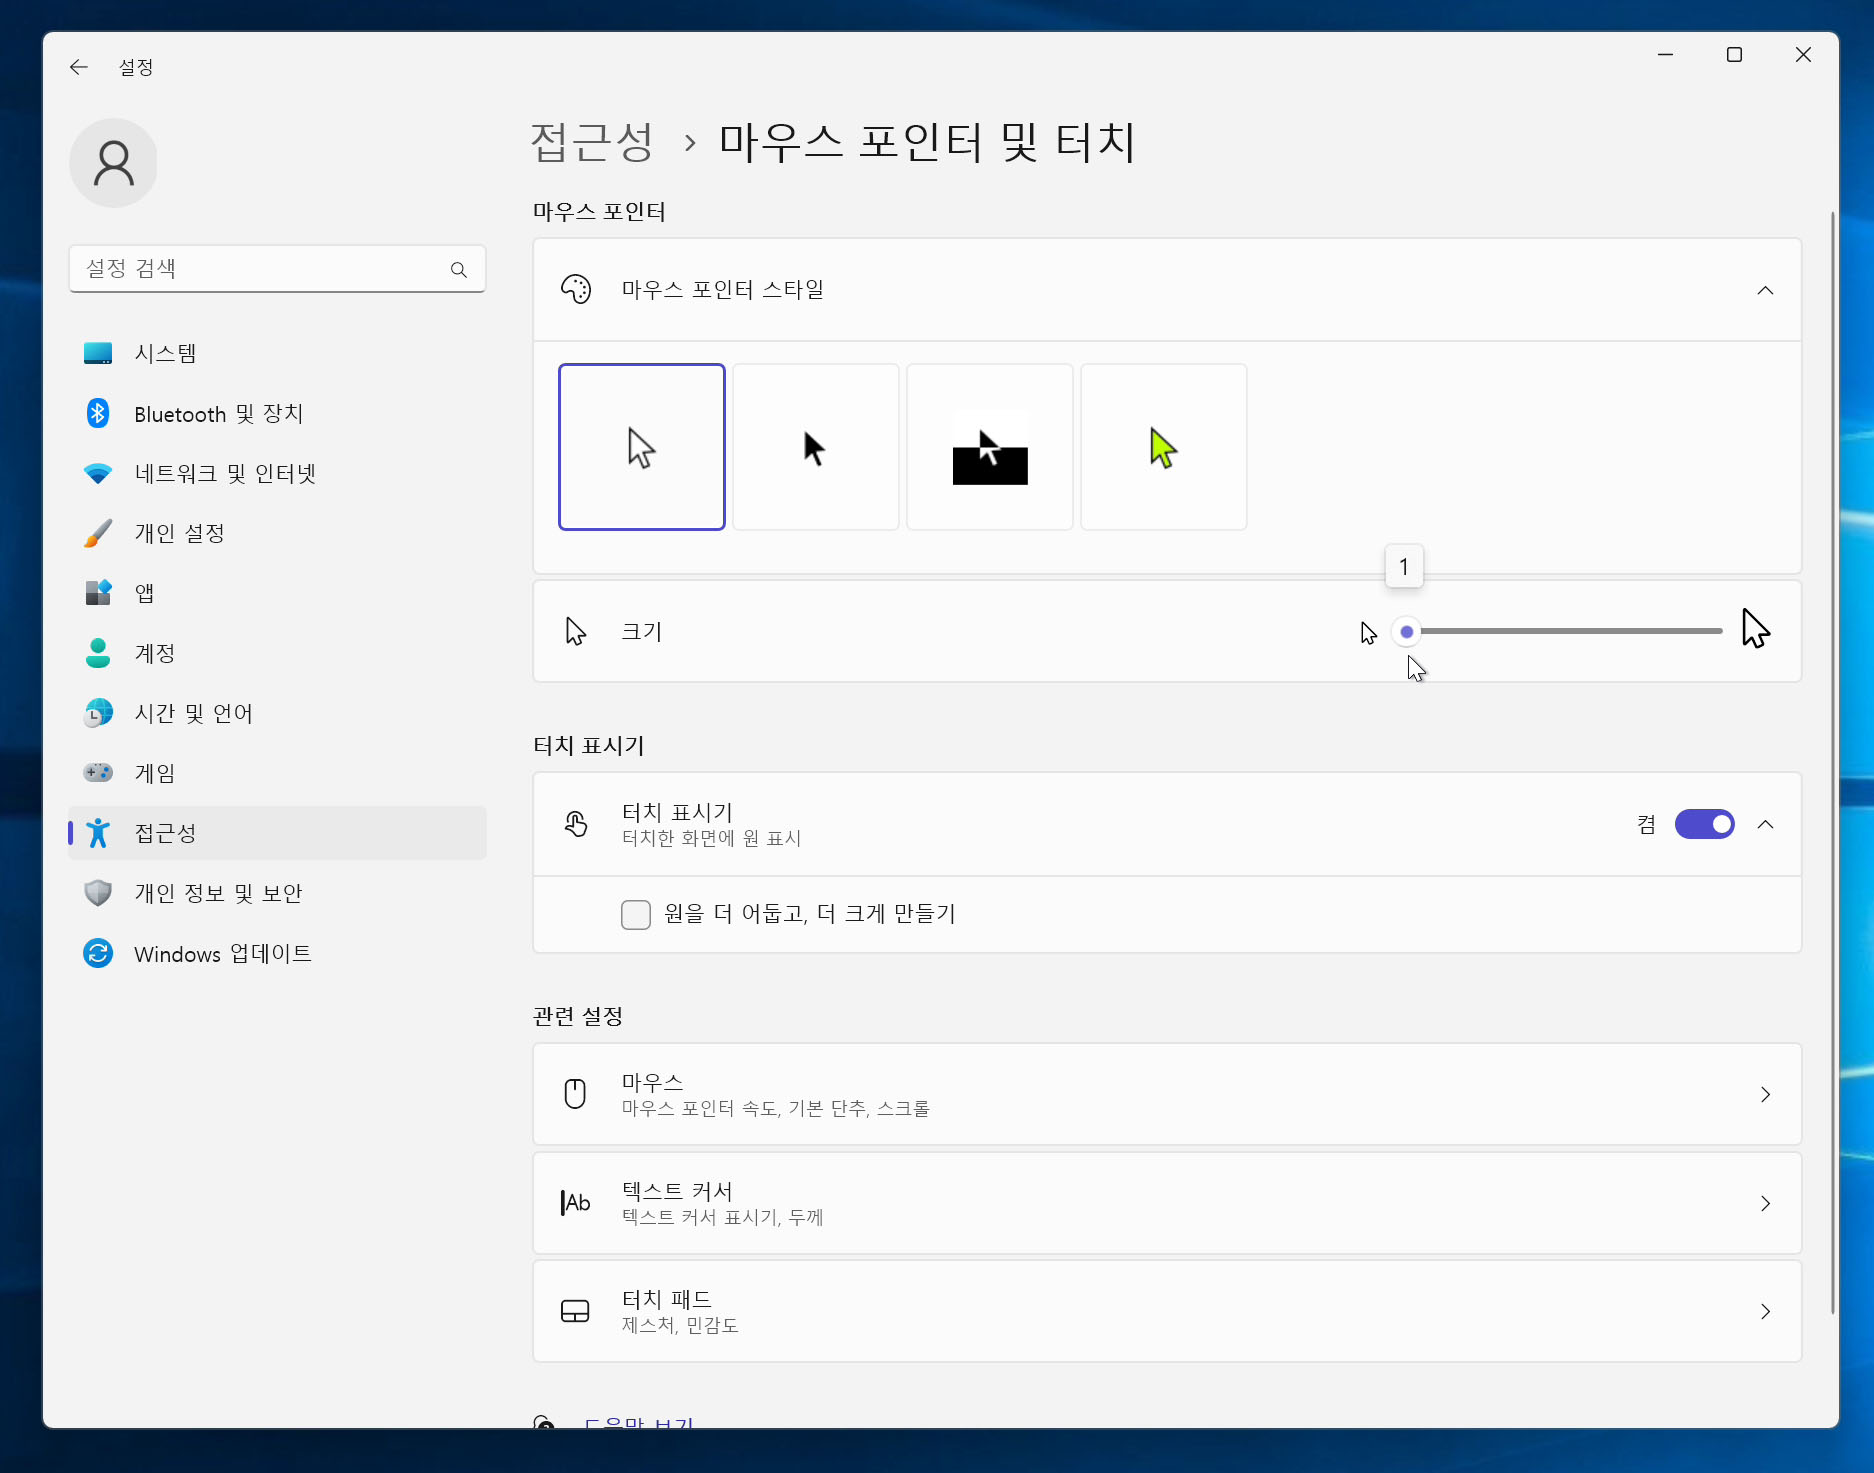
Task: Select the inverted mouse pointer style
Action: (990, 447)
